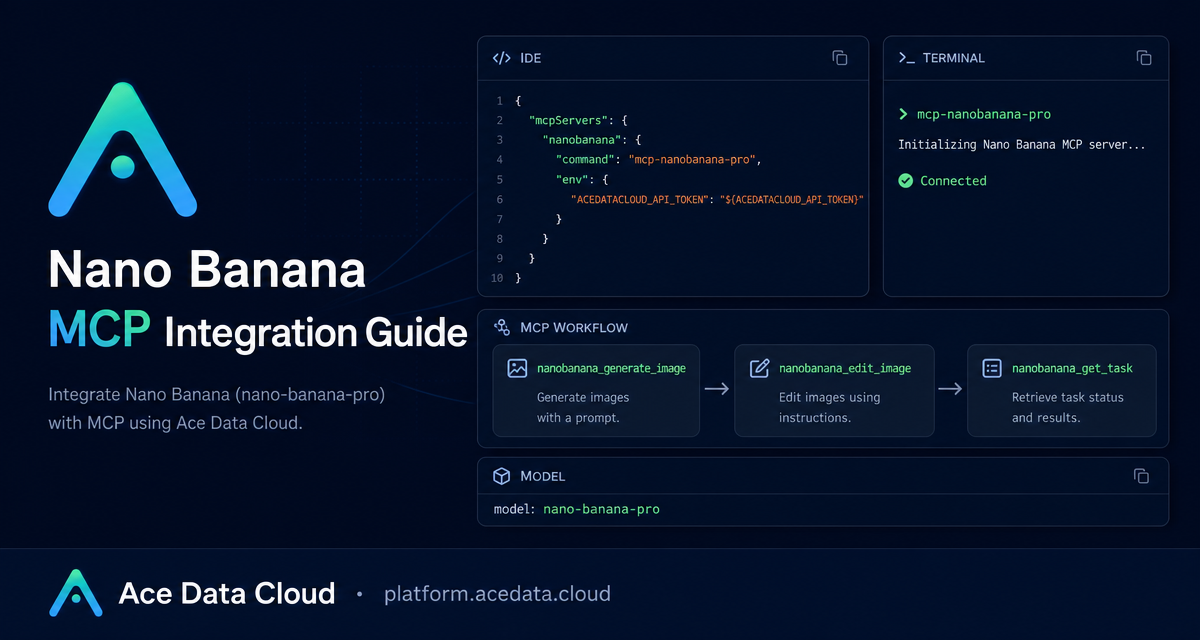Click the "env" key on line 5
The image size is (1200, 640).
click(574, 180)
